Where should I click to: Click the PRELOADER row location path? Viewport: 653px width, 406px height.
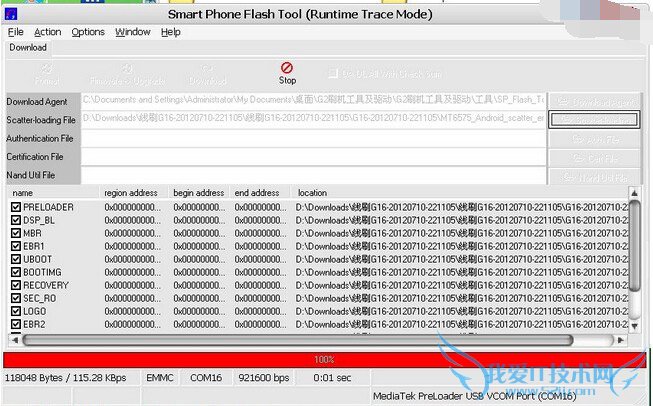click(462, 207)
